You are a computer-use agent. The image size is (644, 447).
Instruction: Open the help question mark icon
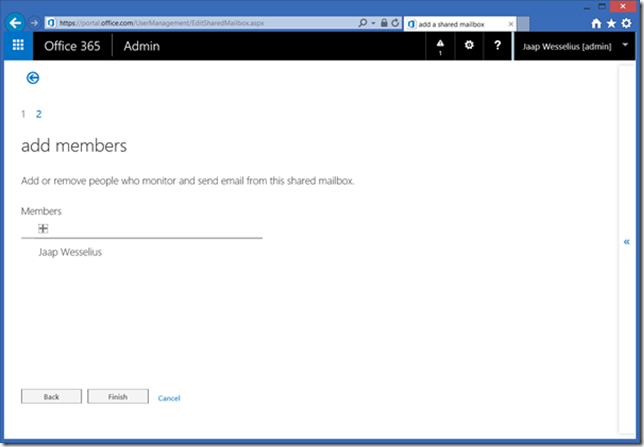point(498,46)
